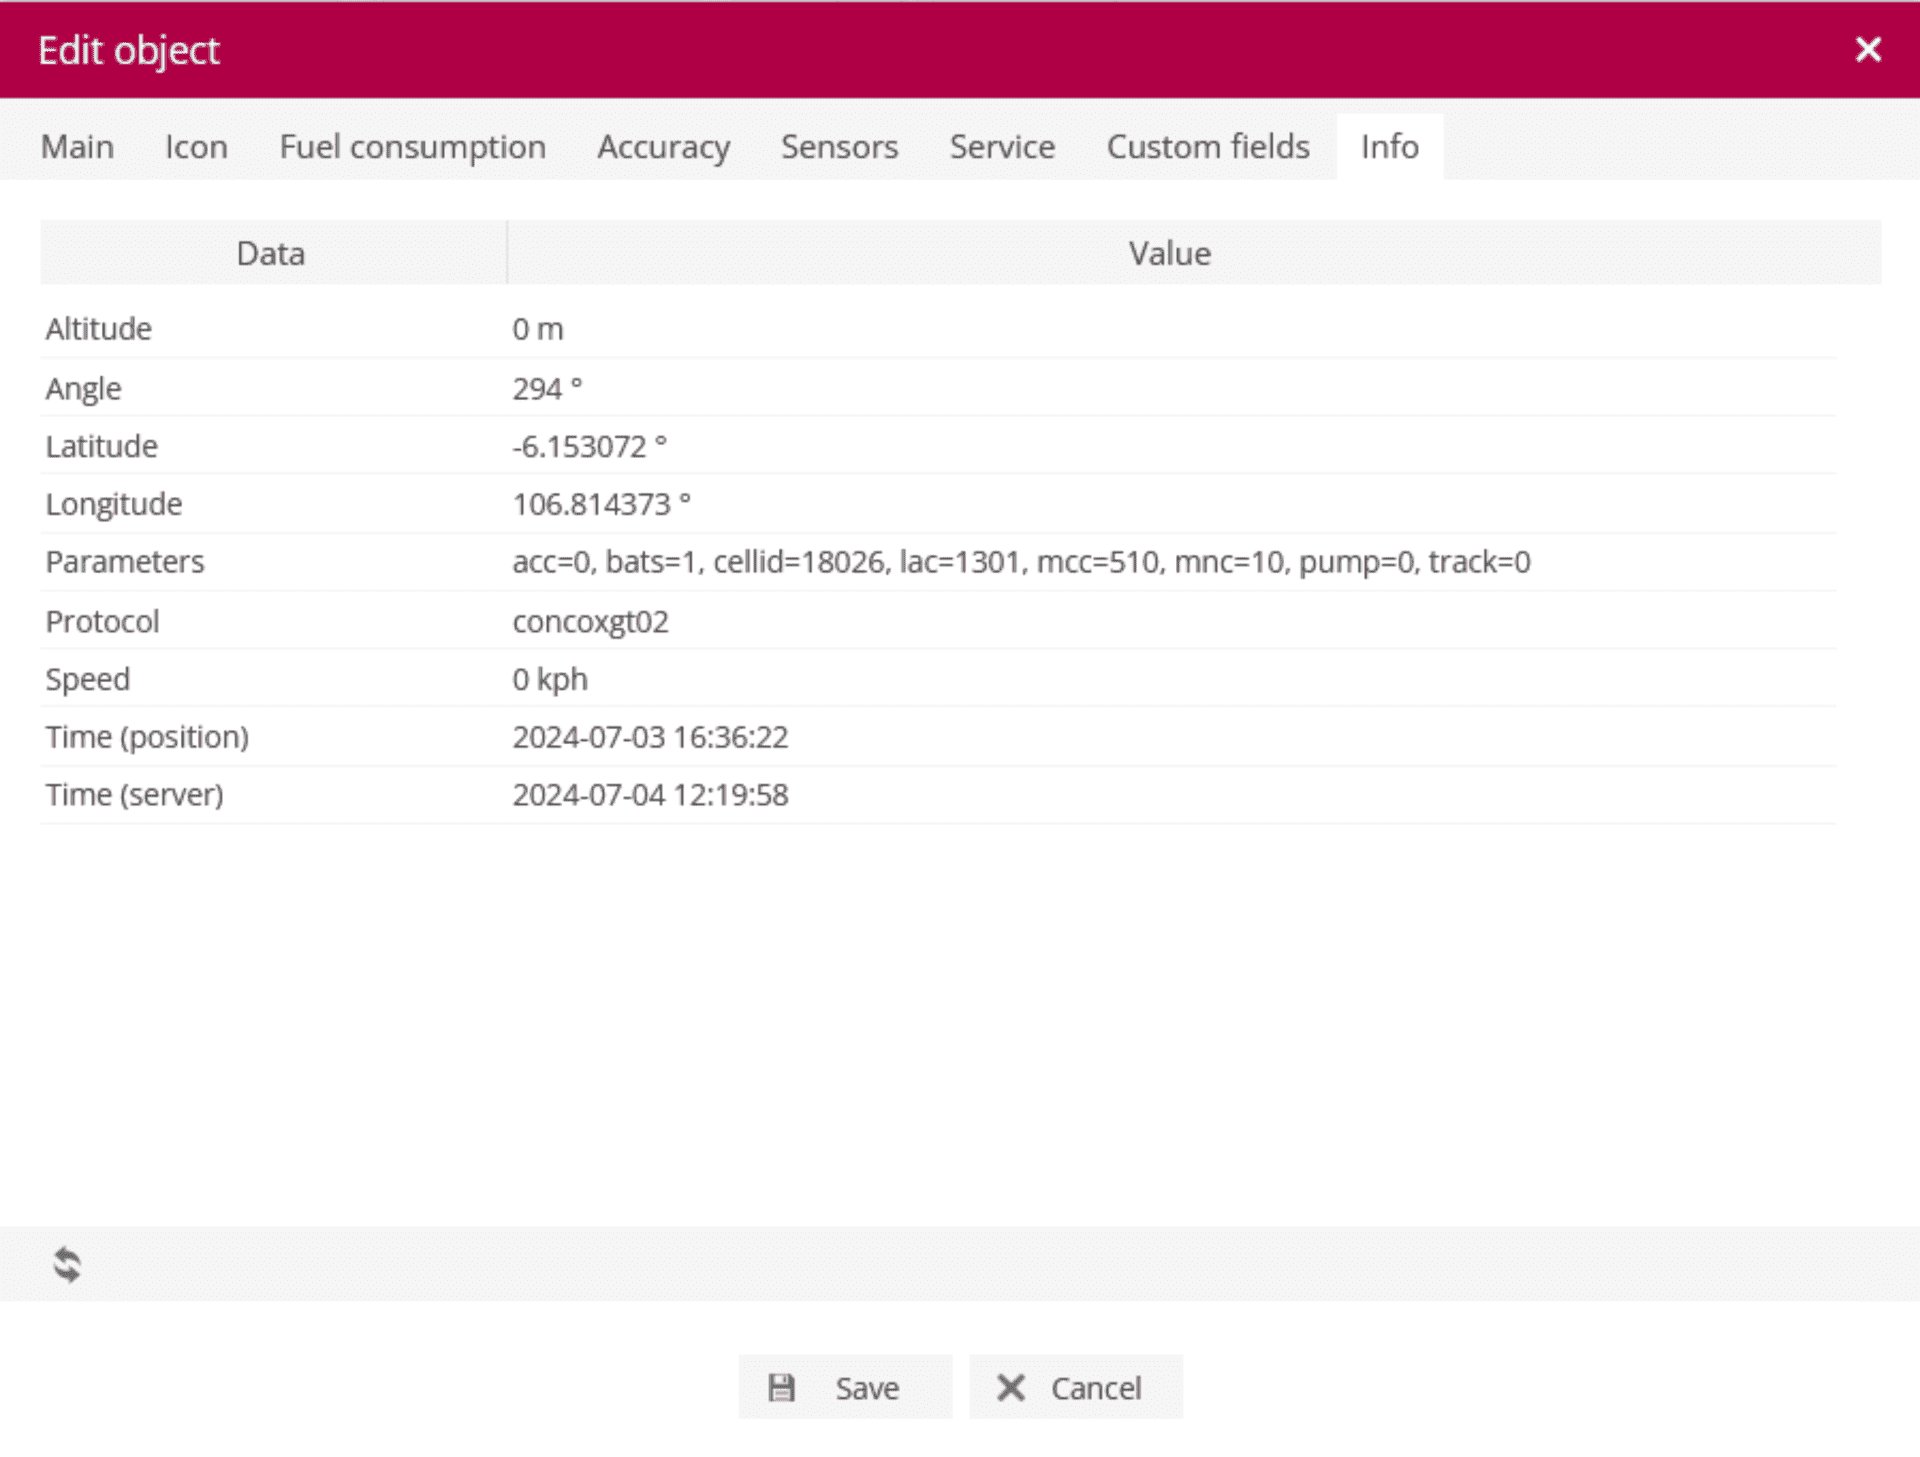Click the Time (server) timestamp value
Viewport: 1920px width, 1457px height.
[x=650, y=795]
